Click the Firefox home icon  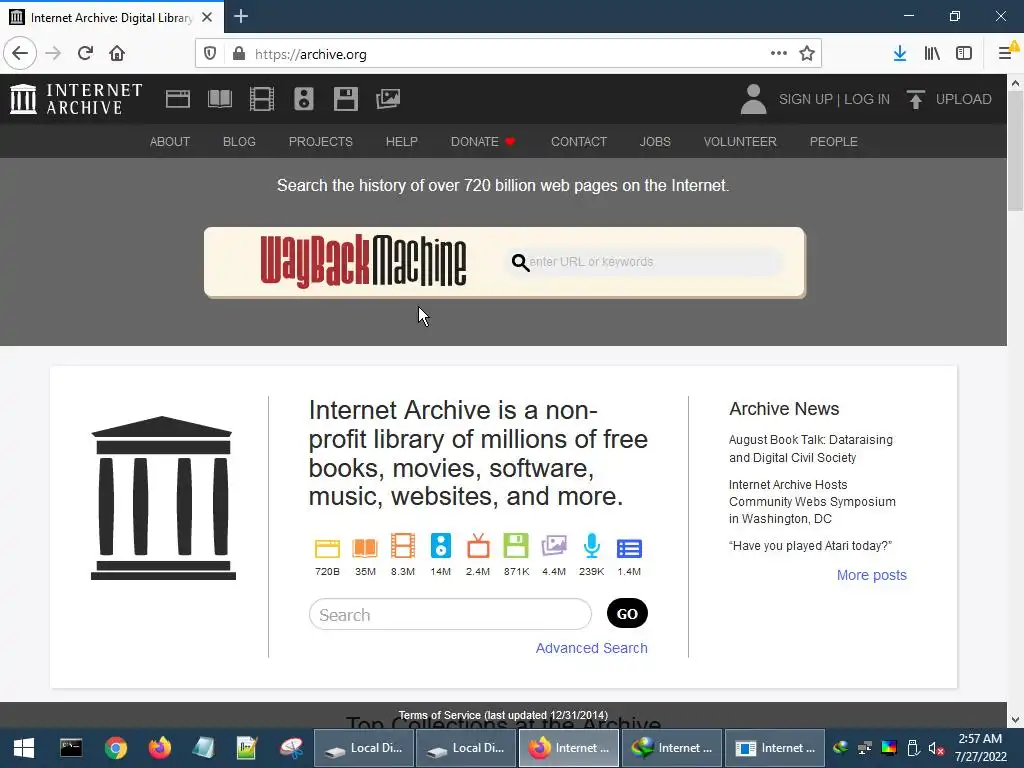[117, 54]
